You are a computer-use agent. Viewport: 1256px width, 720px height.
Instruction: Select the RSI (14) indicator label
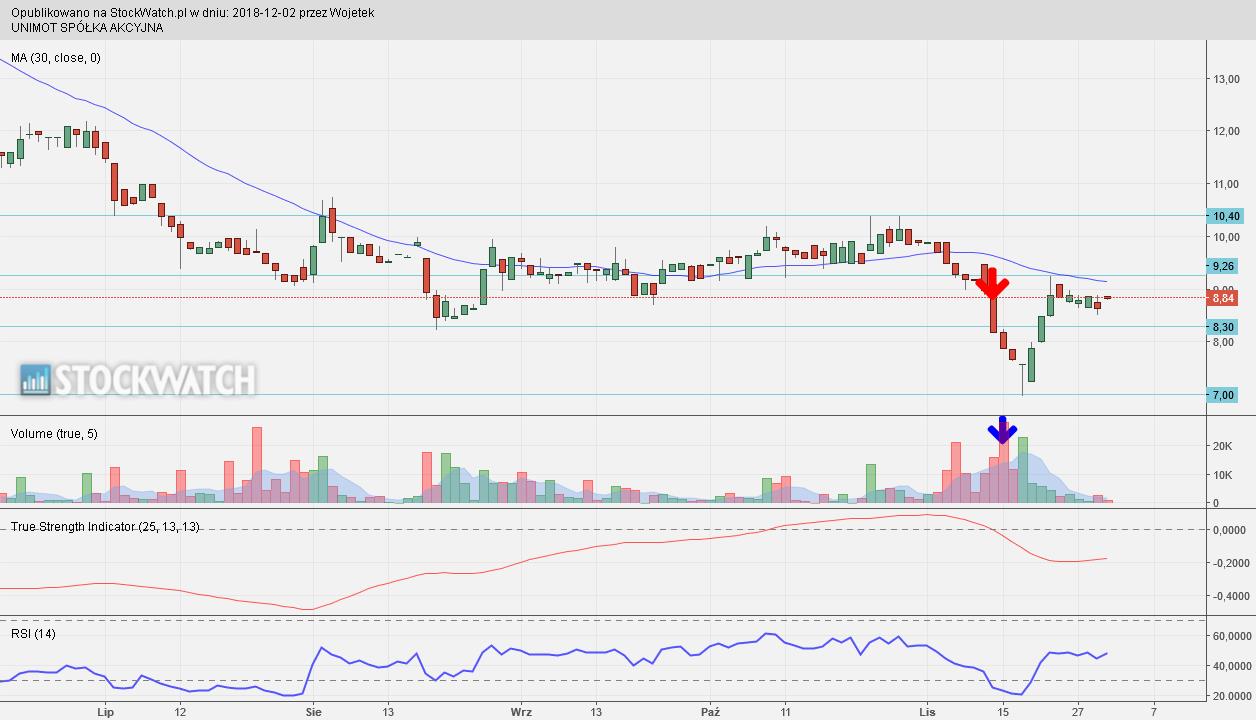click(33, 634)
